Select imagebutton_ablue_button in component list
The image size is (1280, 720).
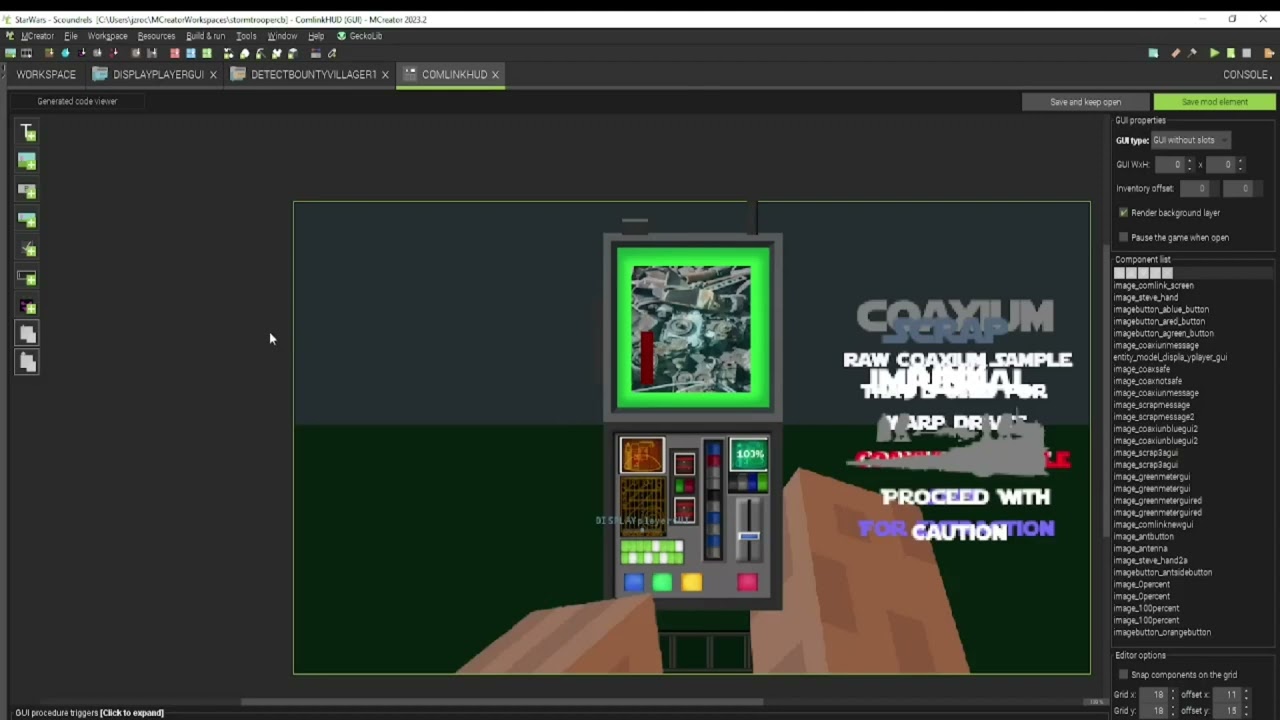(x=1160, y=310)
